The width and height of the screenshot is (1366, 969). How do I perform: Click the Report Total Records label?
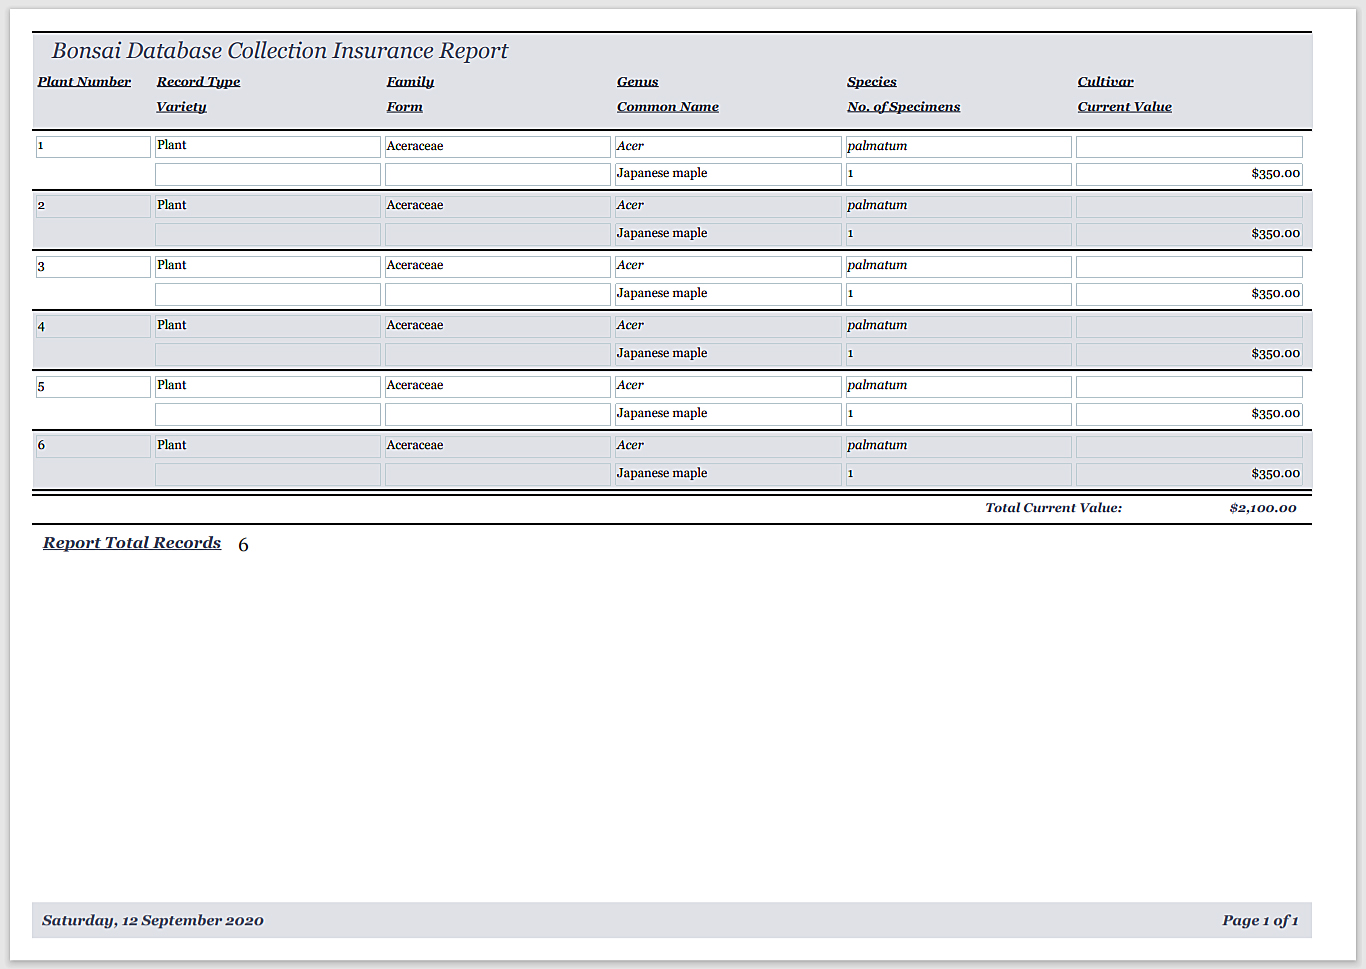pos(132,543)
